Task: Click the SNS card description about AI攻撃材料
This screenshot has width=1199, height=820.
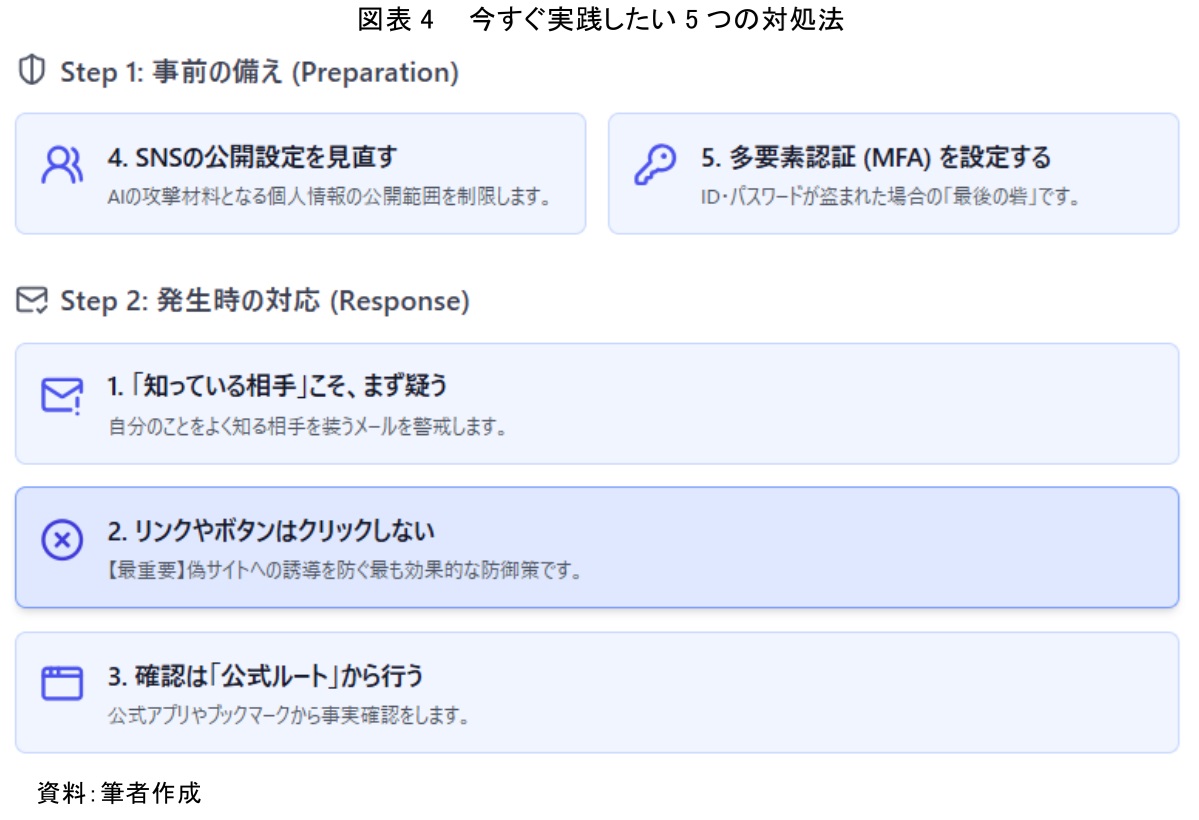Action: (329, 196)
